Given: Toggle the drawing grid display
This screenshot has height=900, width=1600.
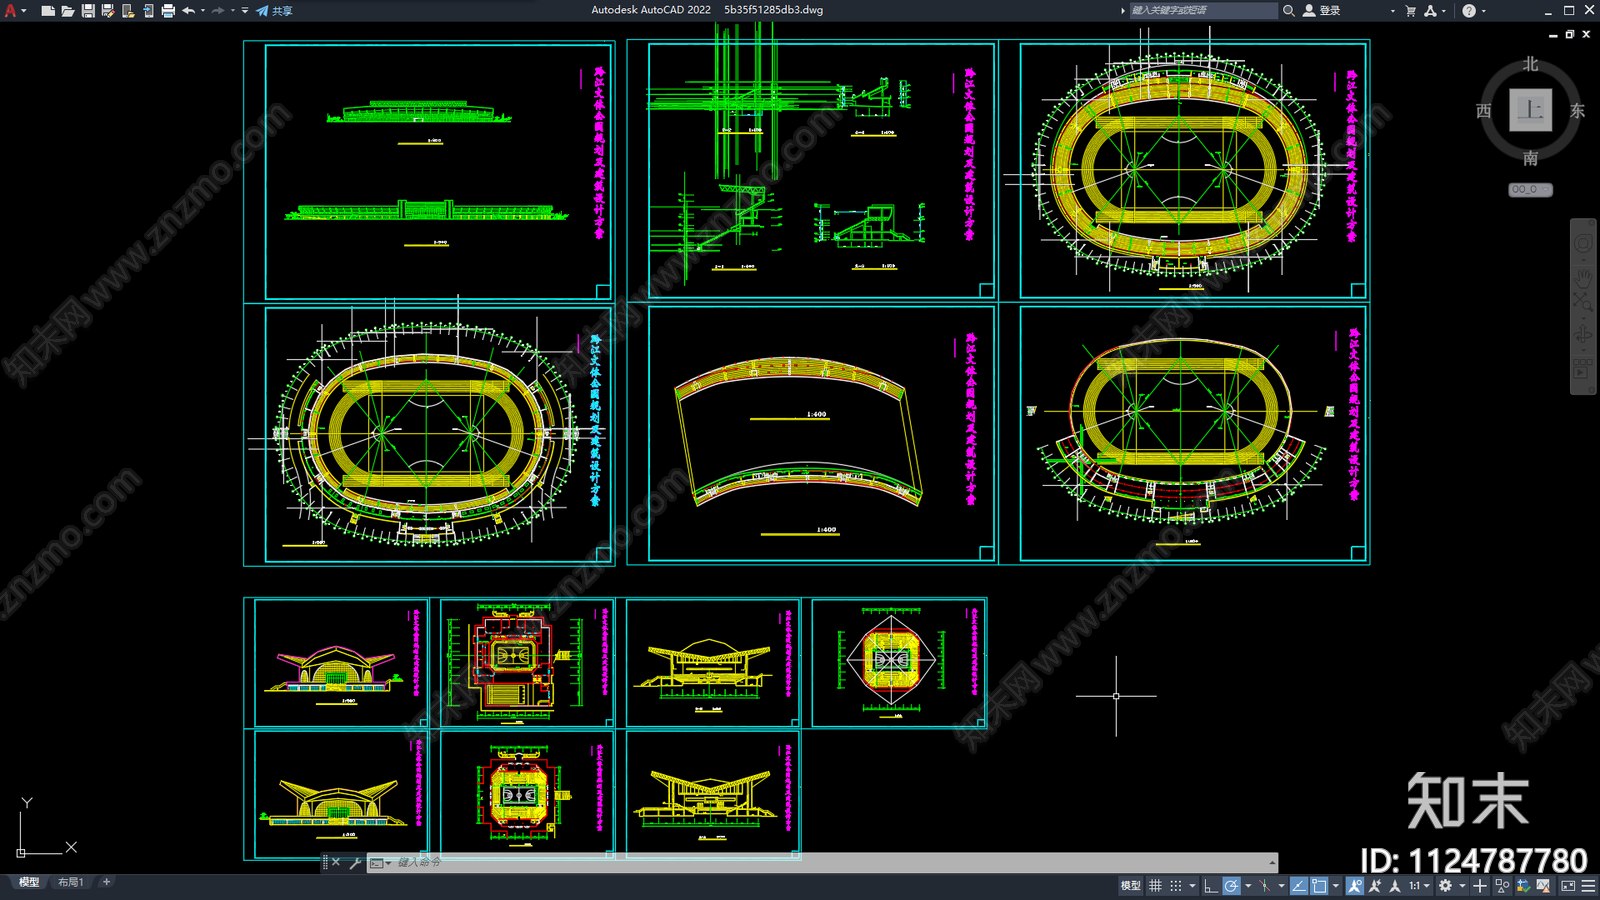Looking at the screenshot, I should [x=1155, y=886].
